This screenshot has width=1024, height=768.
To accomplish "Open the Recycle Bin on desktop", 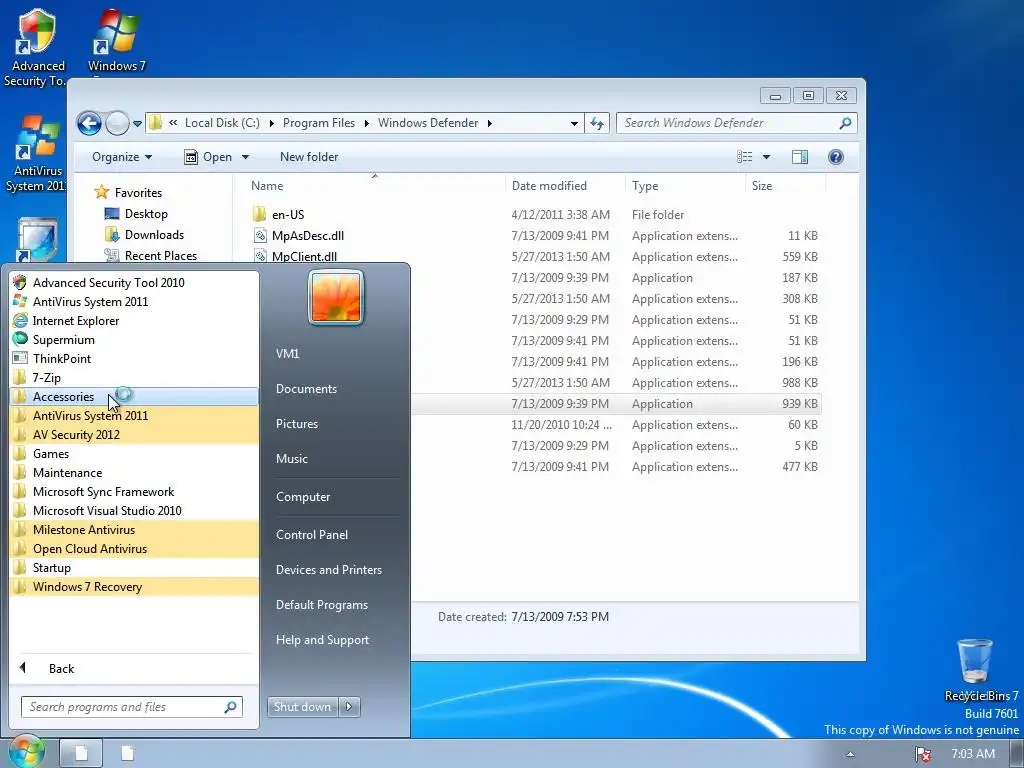I will pyautogui.click(x=975, y=670).
